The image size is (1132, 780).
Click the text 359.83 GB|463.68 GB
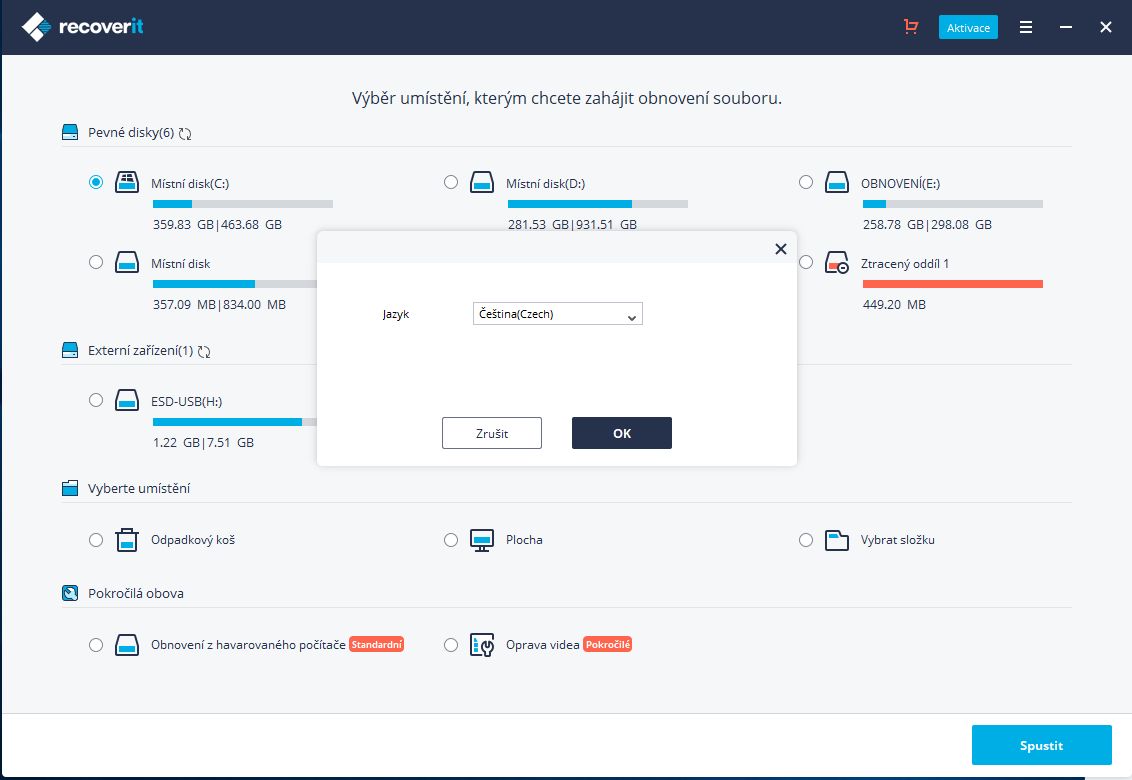click(x=217, y=225)
